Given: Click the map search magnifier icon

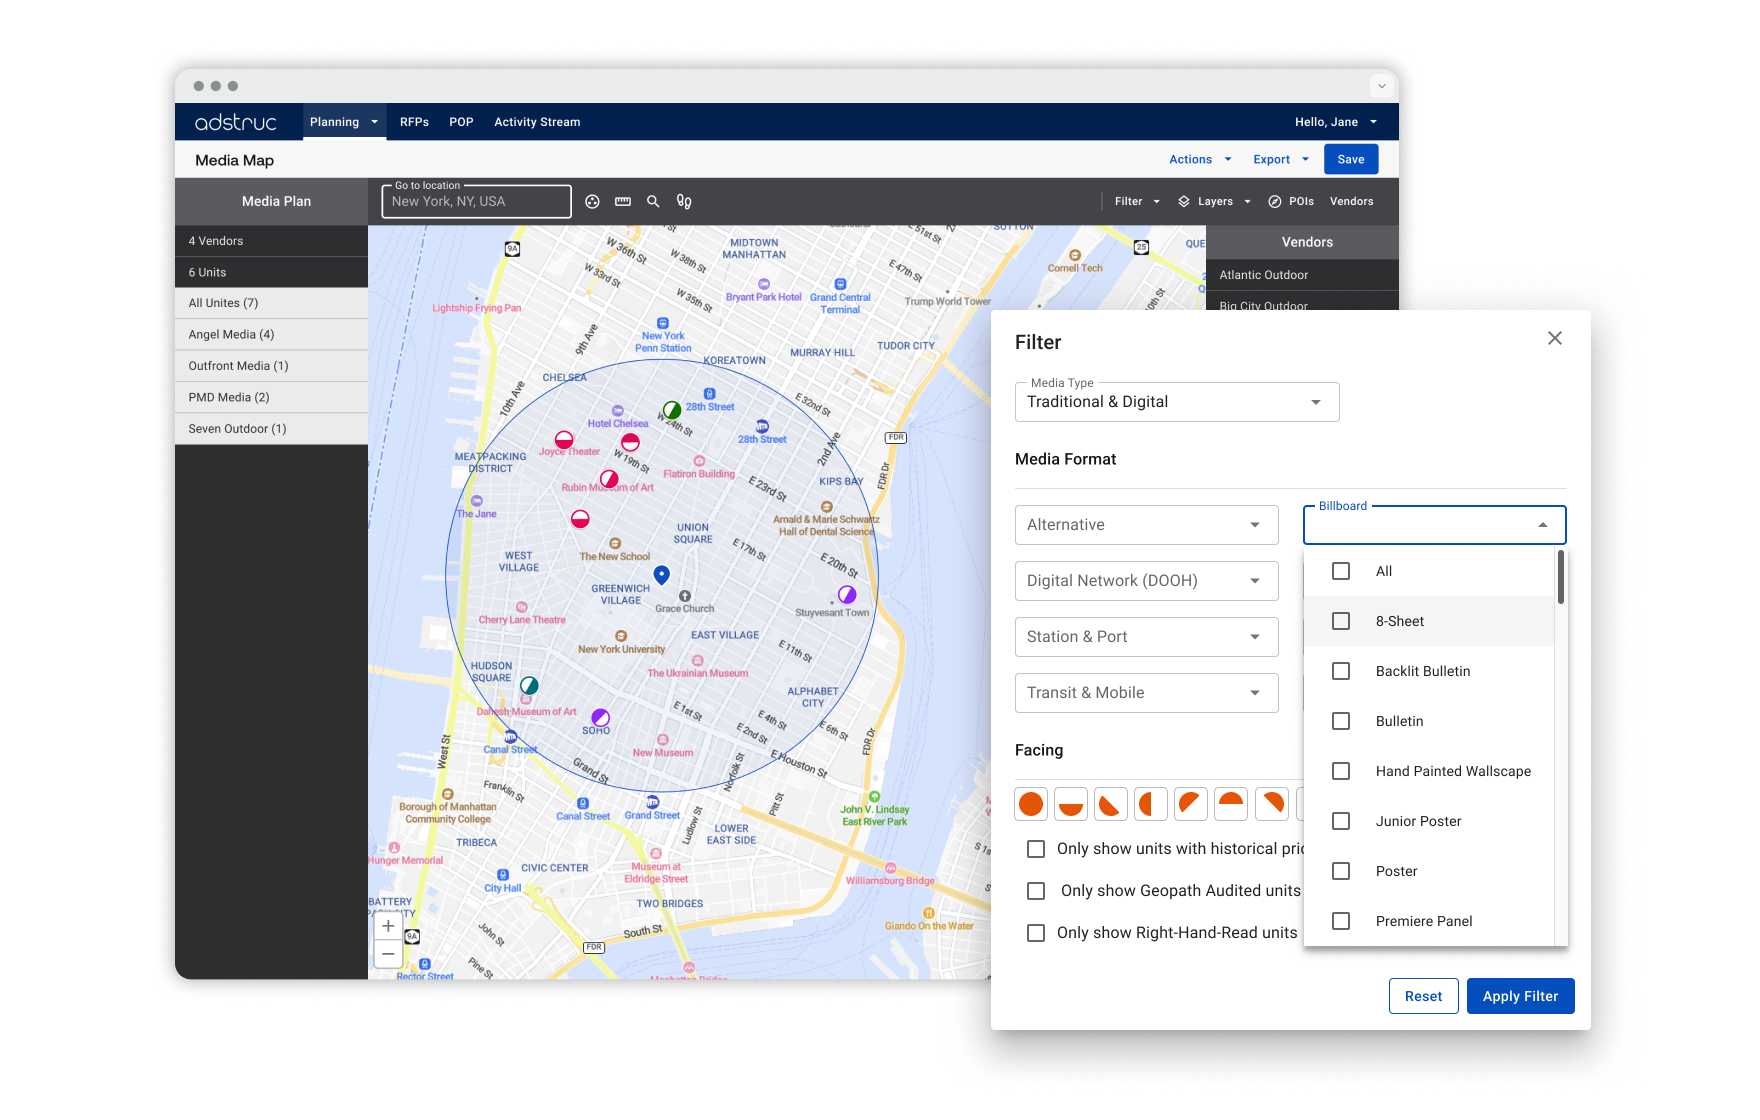Looking at the screenshot, I should (653, 201).
